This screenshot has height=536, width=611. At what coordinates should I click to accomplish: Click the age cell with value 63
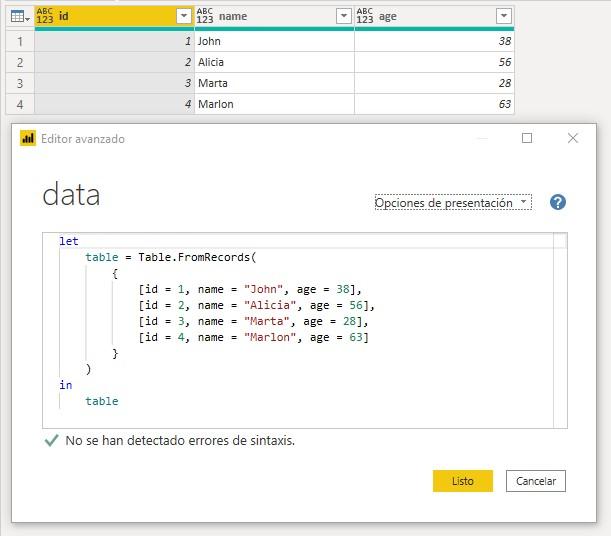coord(434,104)
